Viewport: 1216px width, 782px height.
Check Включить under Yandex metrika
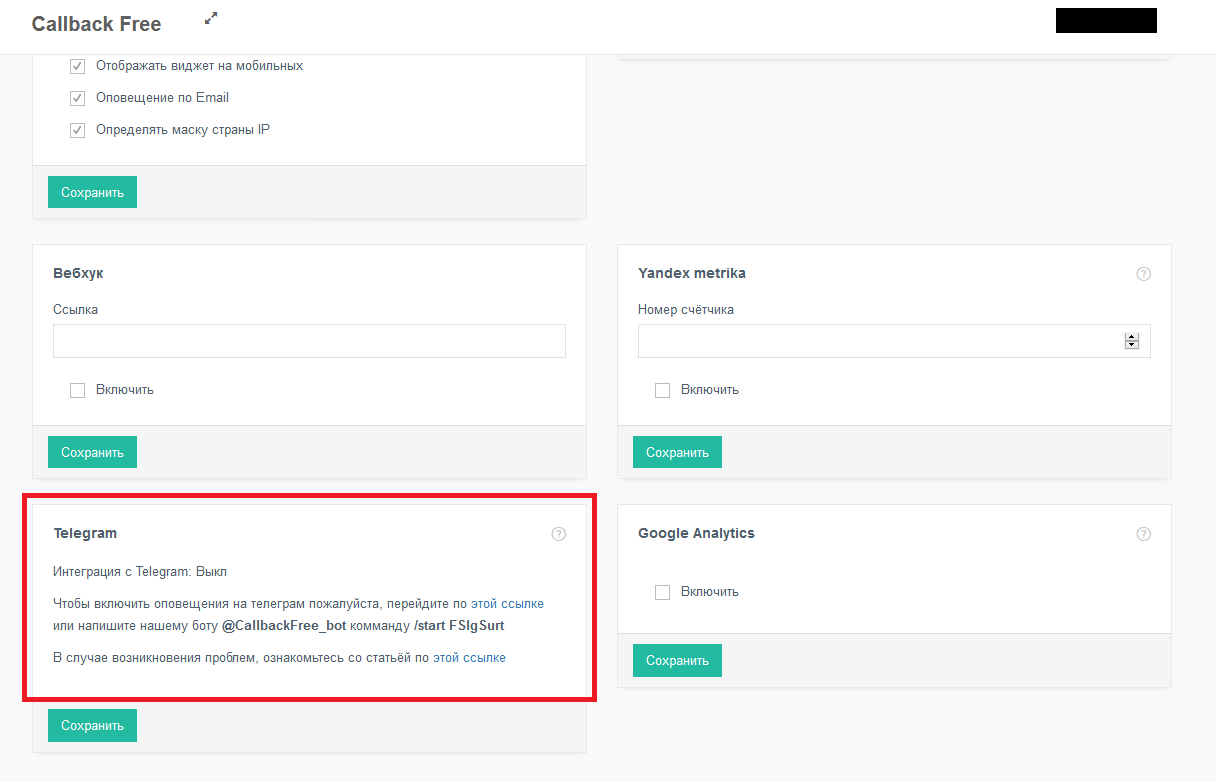point(662,391)
